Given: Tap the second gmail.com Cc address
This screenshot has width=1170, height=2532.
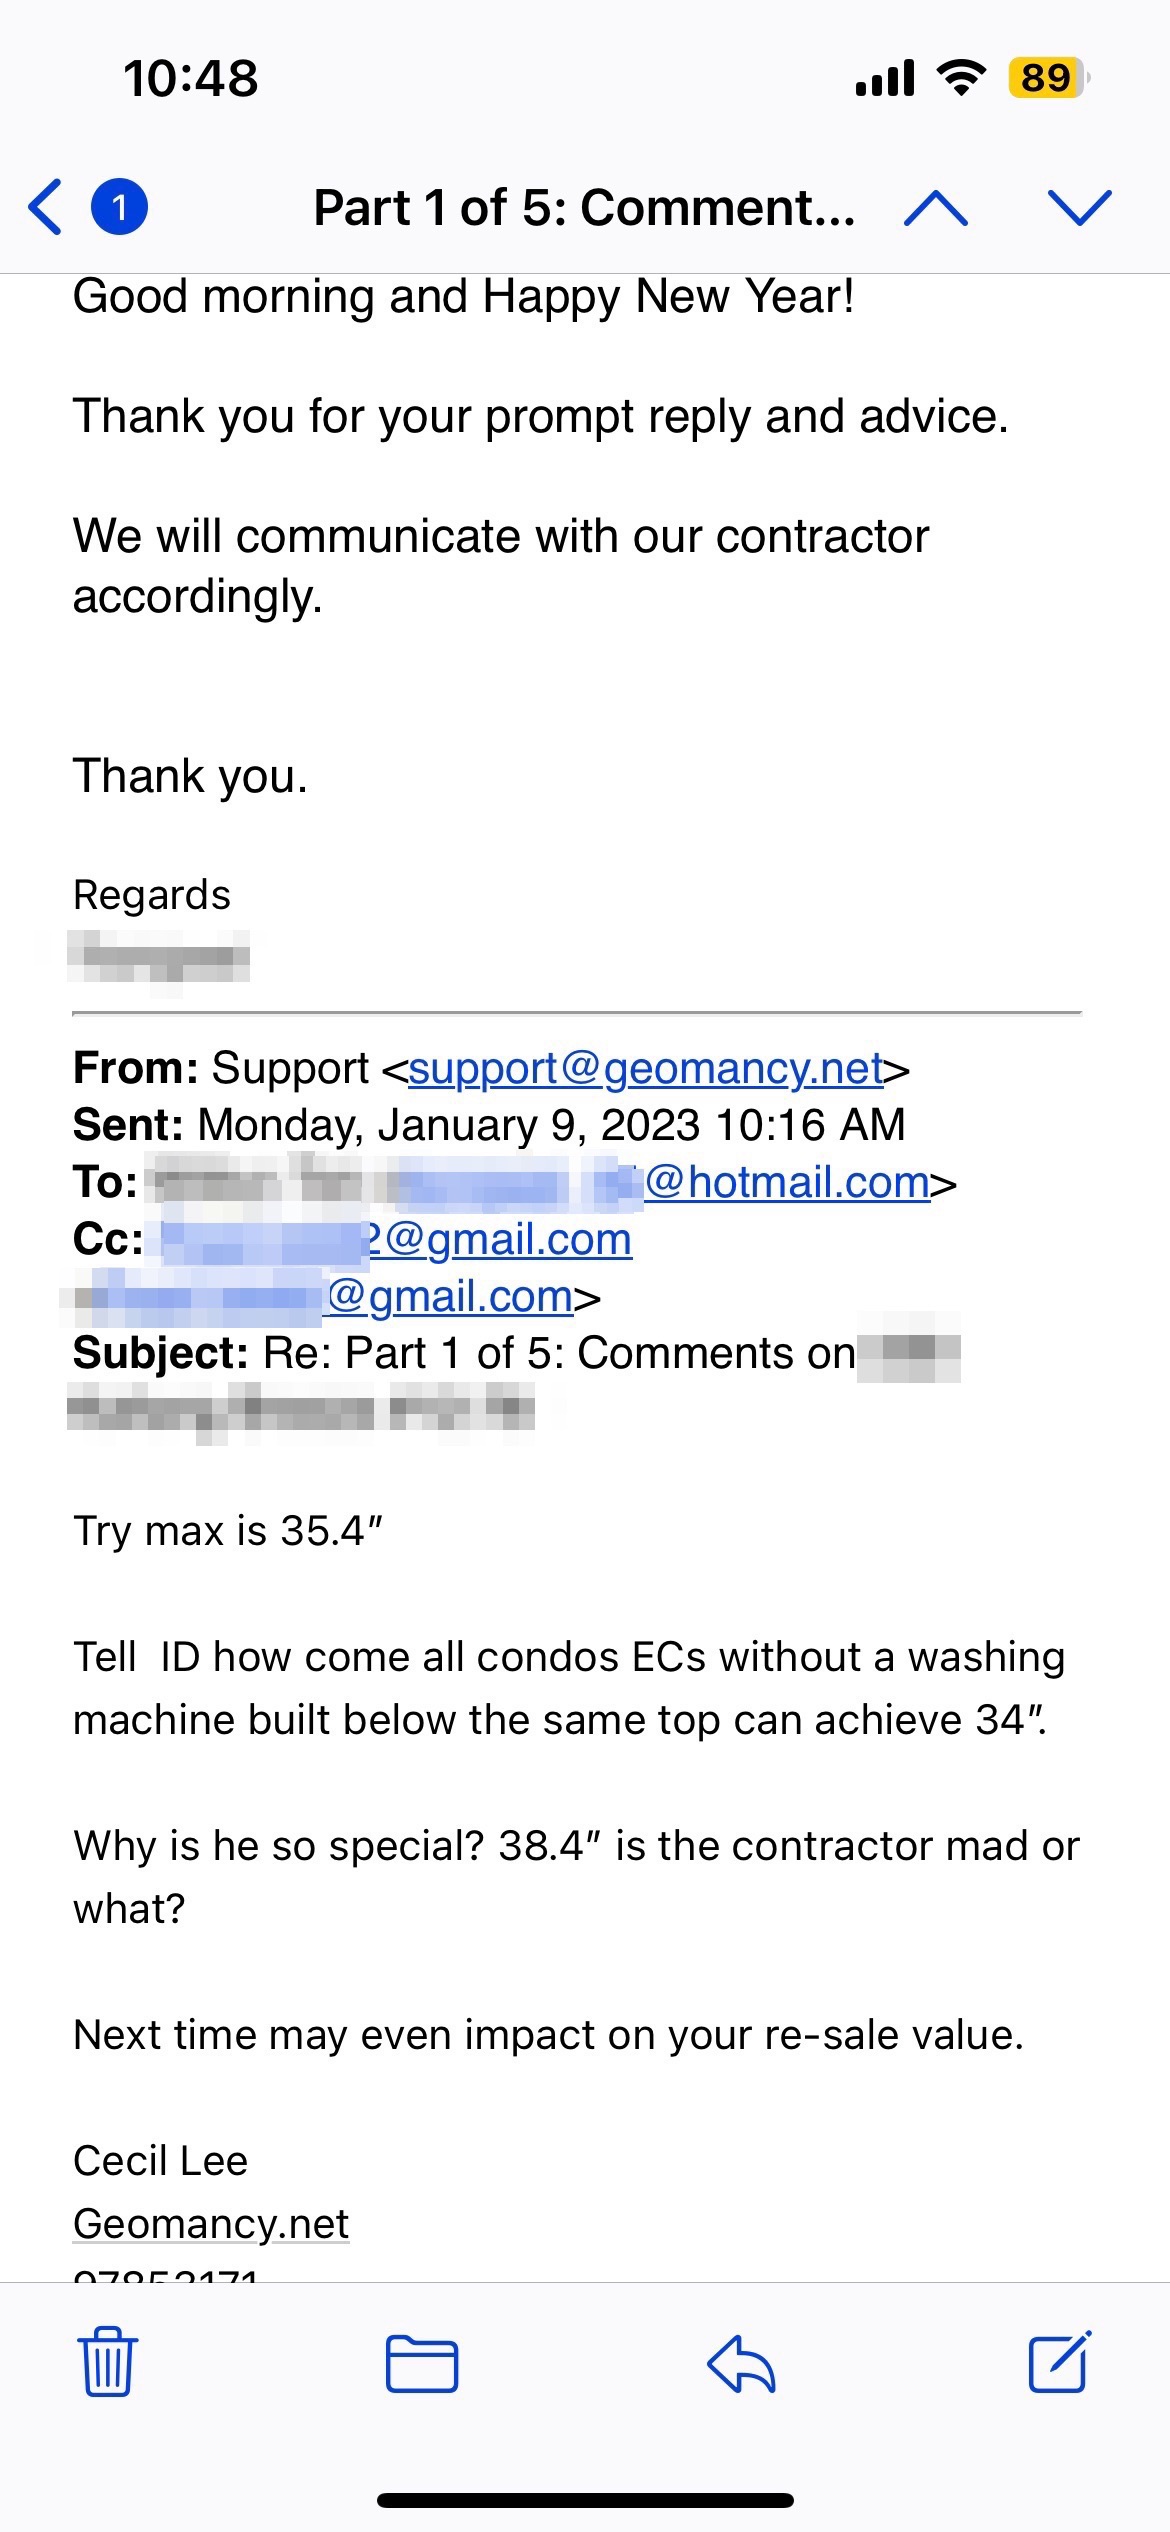Looking at the screenshot, I should [x=450, y=1297].
